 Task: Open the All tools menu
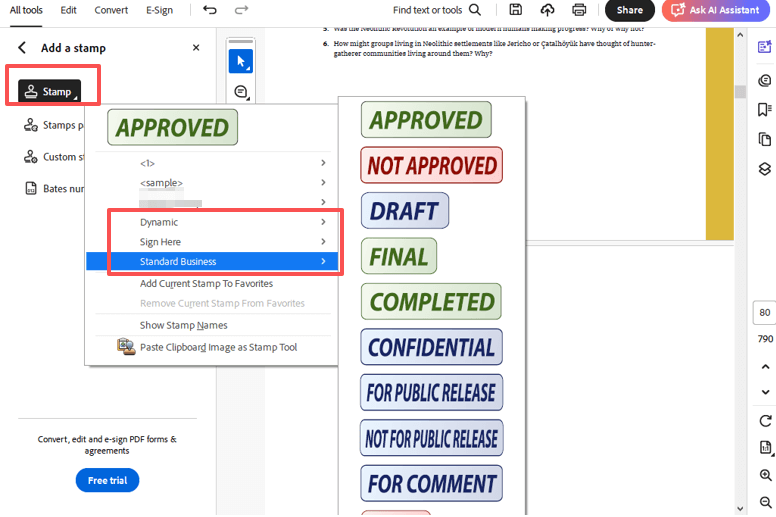[26, 10]
